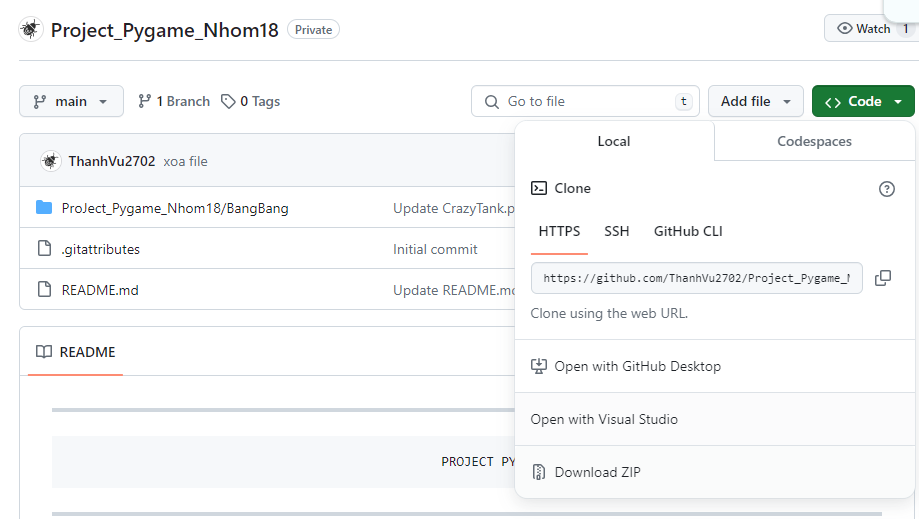Click the help question mark icon for Clone
Viewport: 919px width, 519px height.
(x=887, y=189)
